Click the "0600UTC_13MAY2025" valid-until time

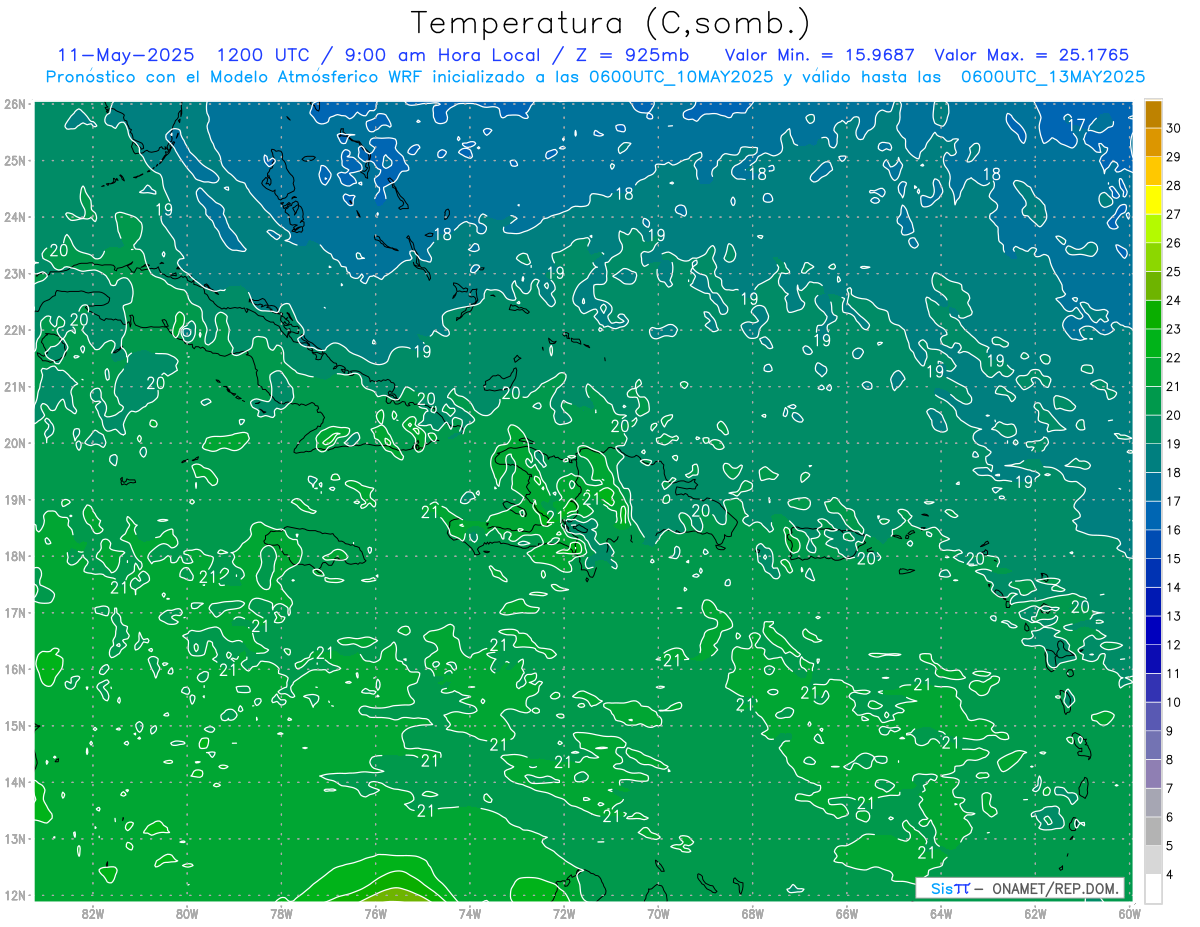tap(1053, 76)
